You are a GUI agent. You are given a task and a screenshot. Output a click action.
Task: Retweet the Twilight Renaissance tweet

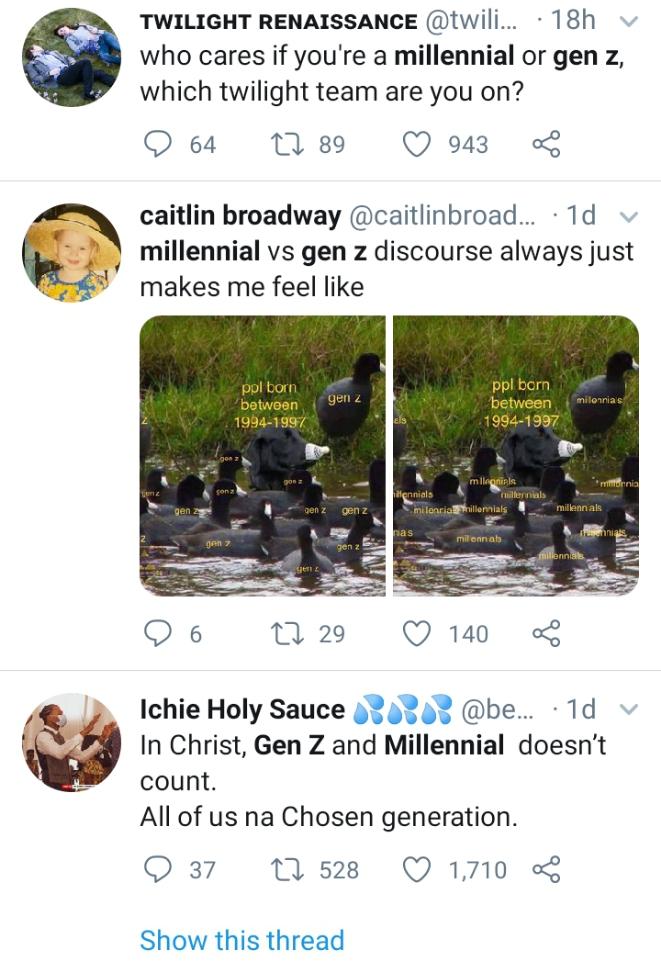pos(285,145)
